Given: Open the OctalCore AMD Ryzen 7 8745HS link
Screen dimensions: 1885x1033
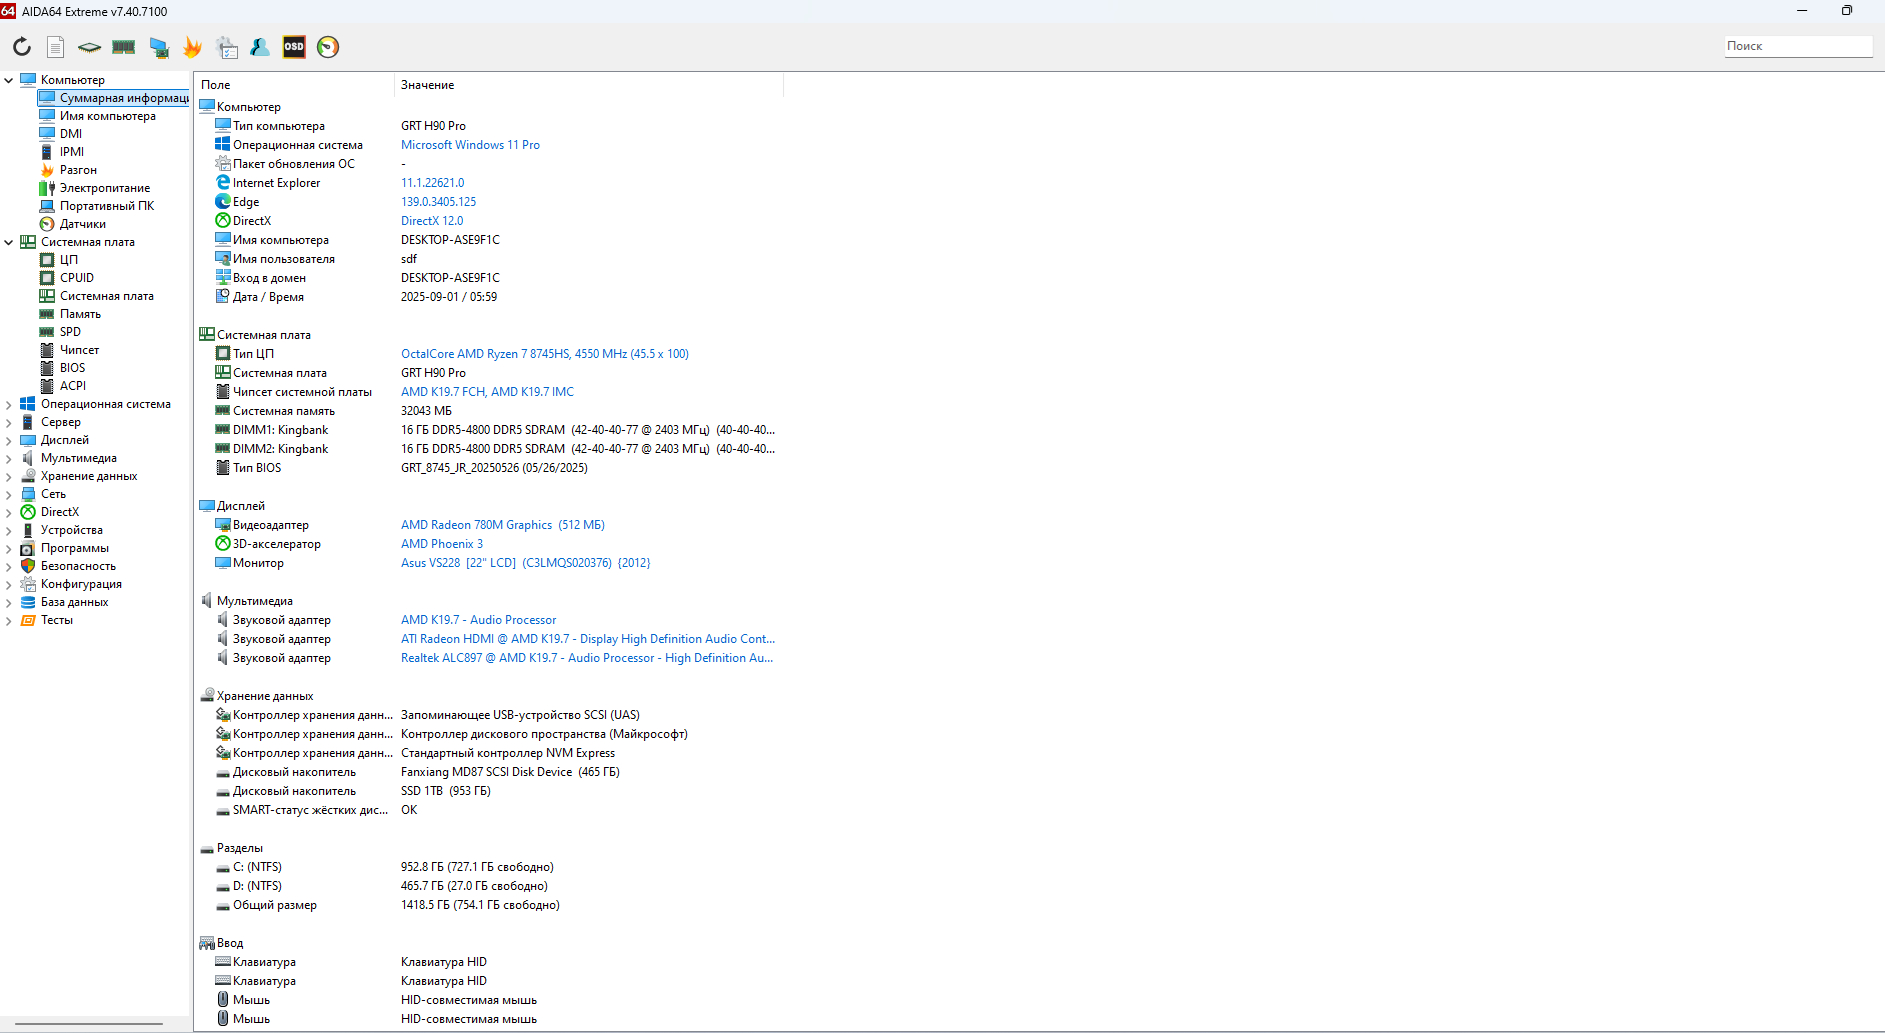Looking at the screenshot, I should pos(545,354).
